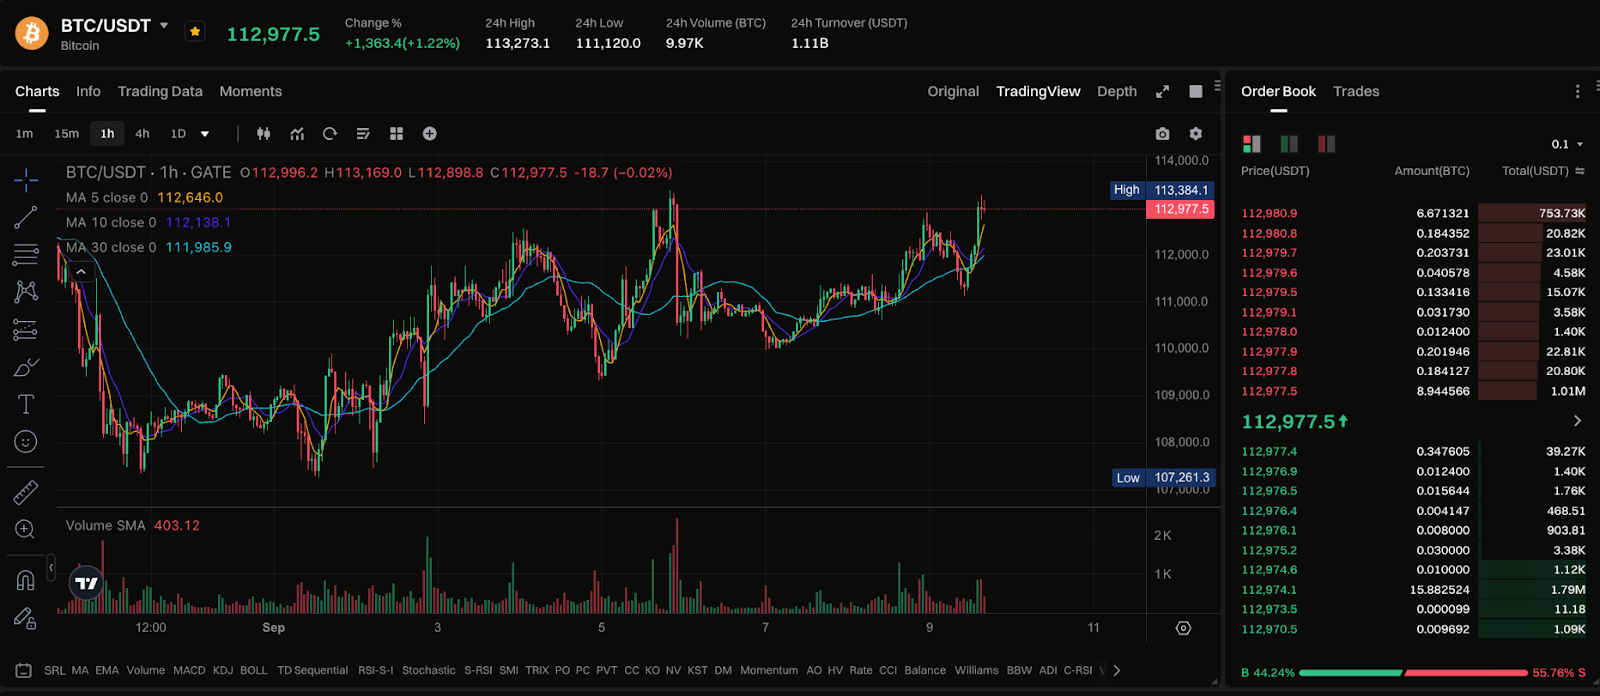Lock all drawing tools
Screen dimensions: 1600x696
26,619
